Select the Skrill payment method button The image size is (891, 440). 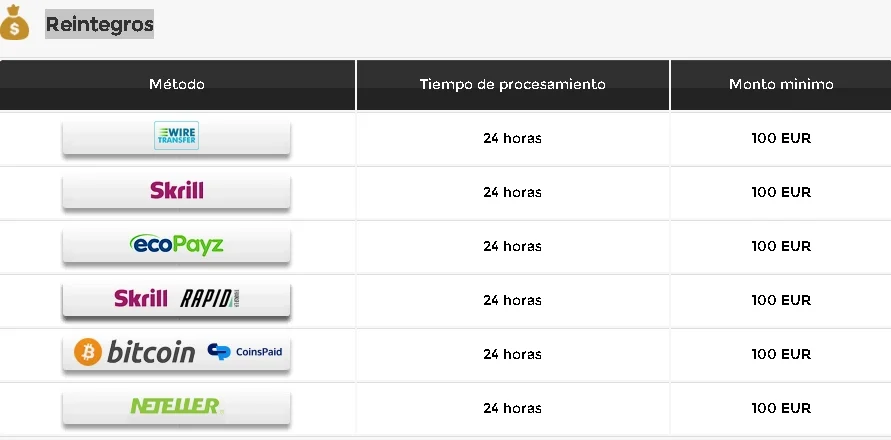(176, 191)
